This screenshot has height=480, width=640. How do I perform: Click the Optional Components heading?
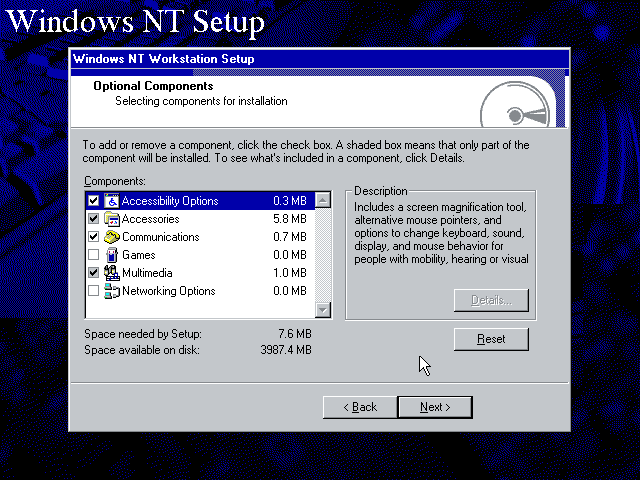[153, 86]
